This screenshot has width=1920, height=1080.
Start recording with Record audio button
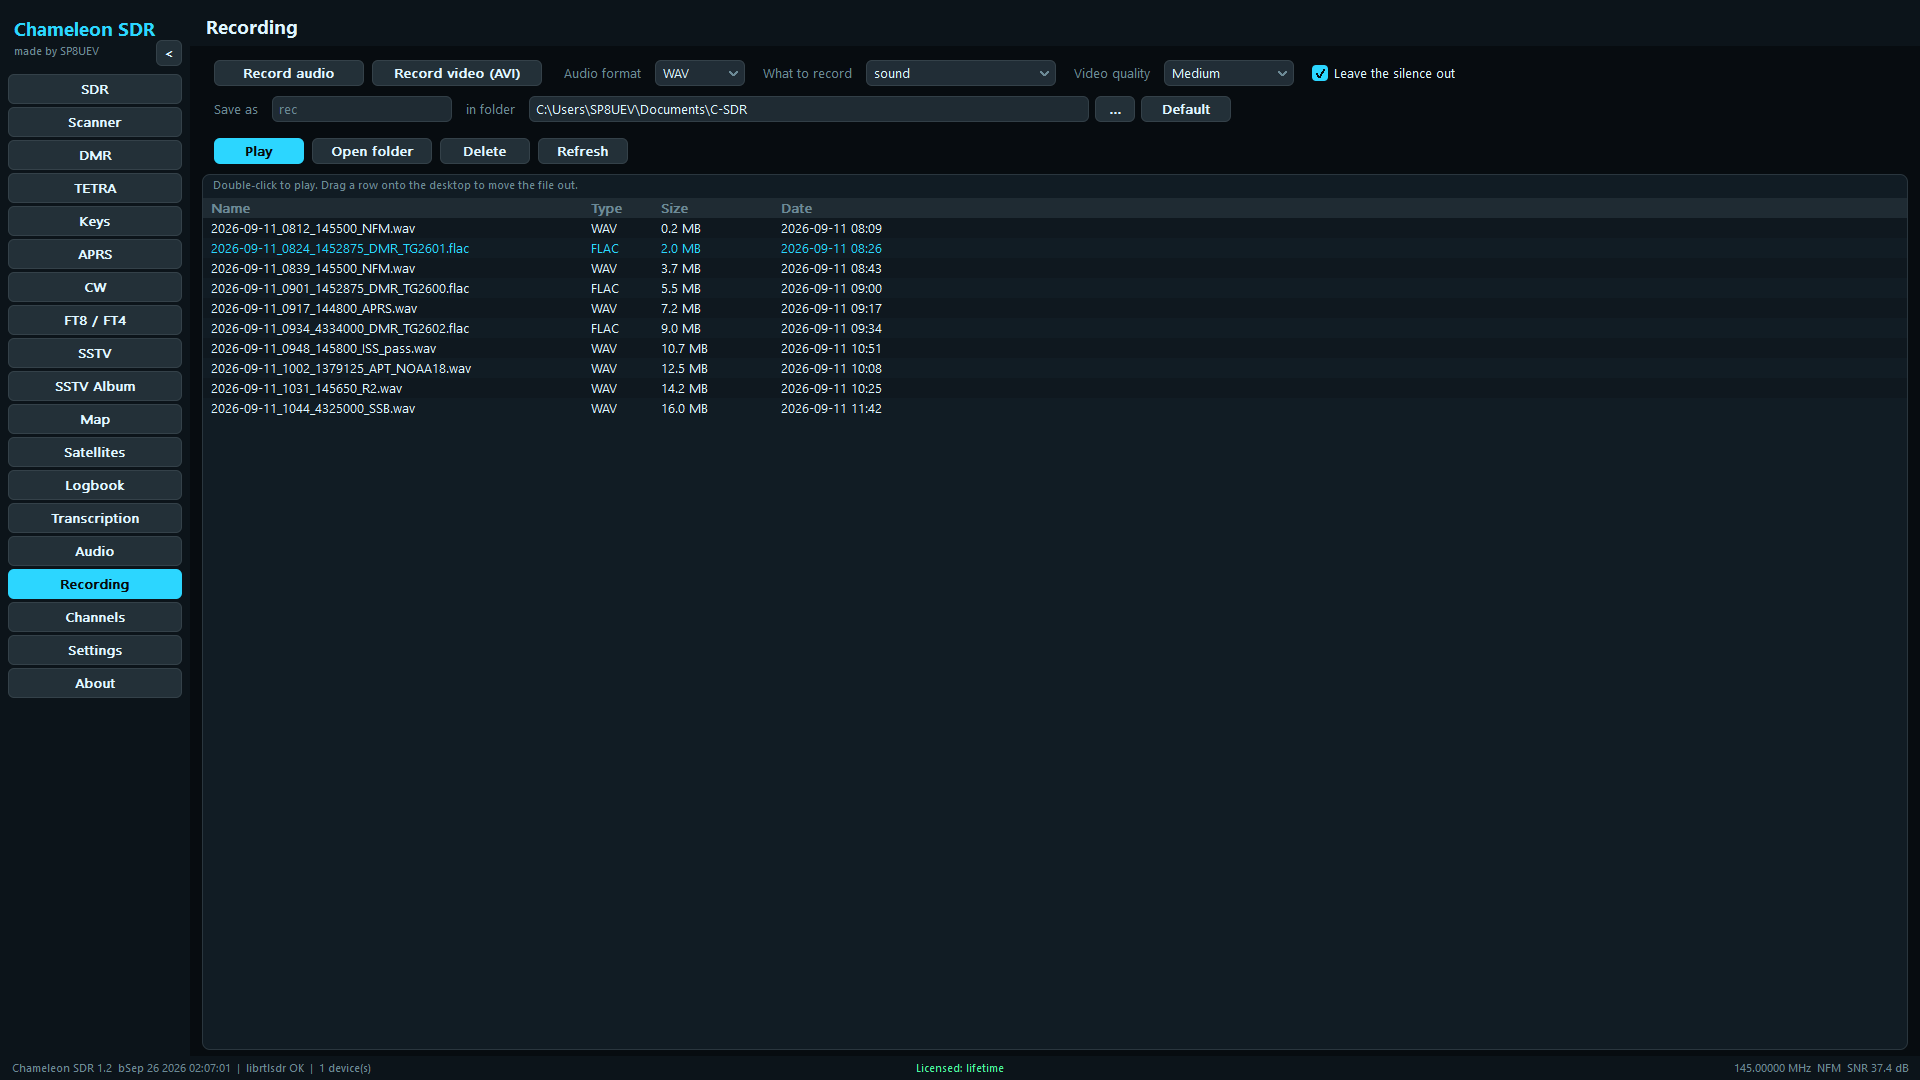pyautogui.click(x=288, y=74)
